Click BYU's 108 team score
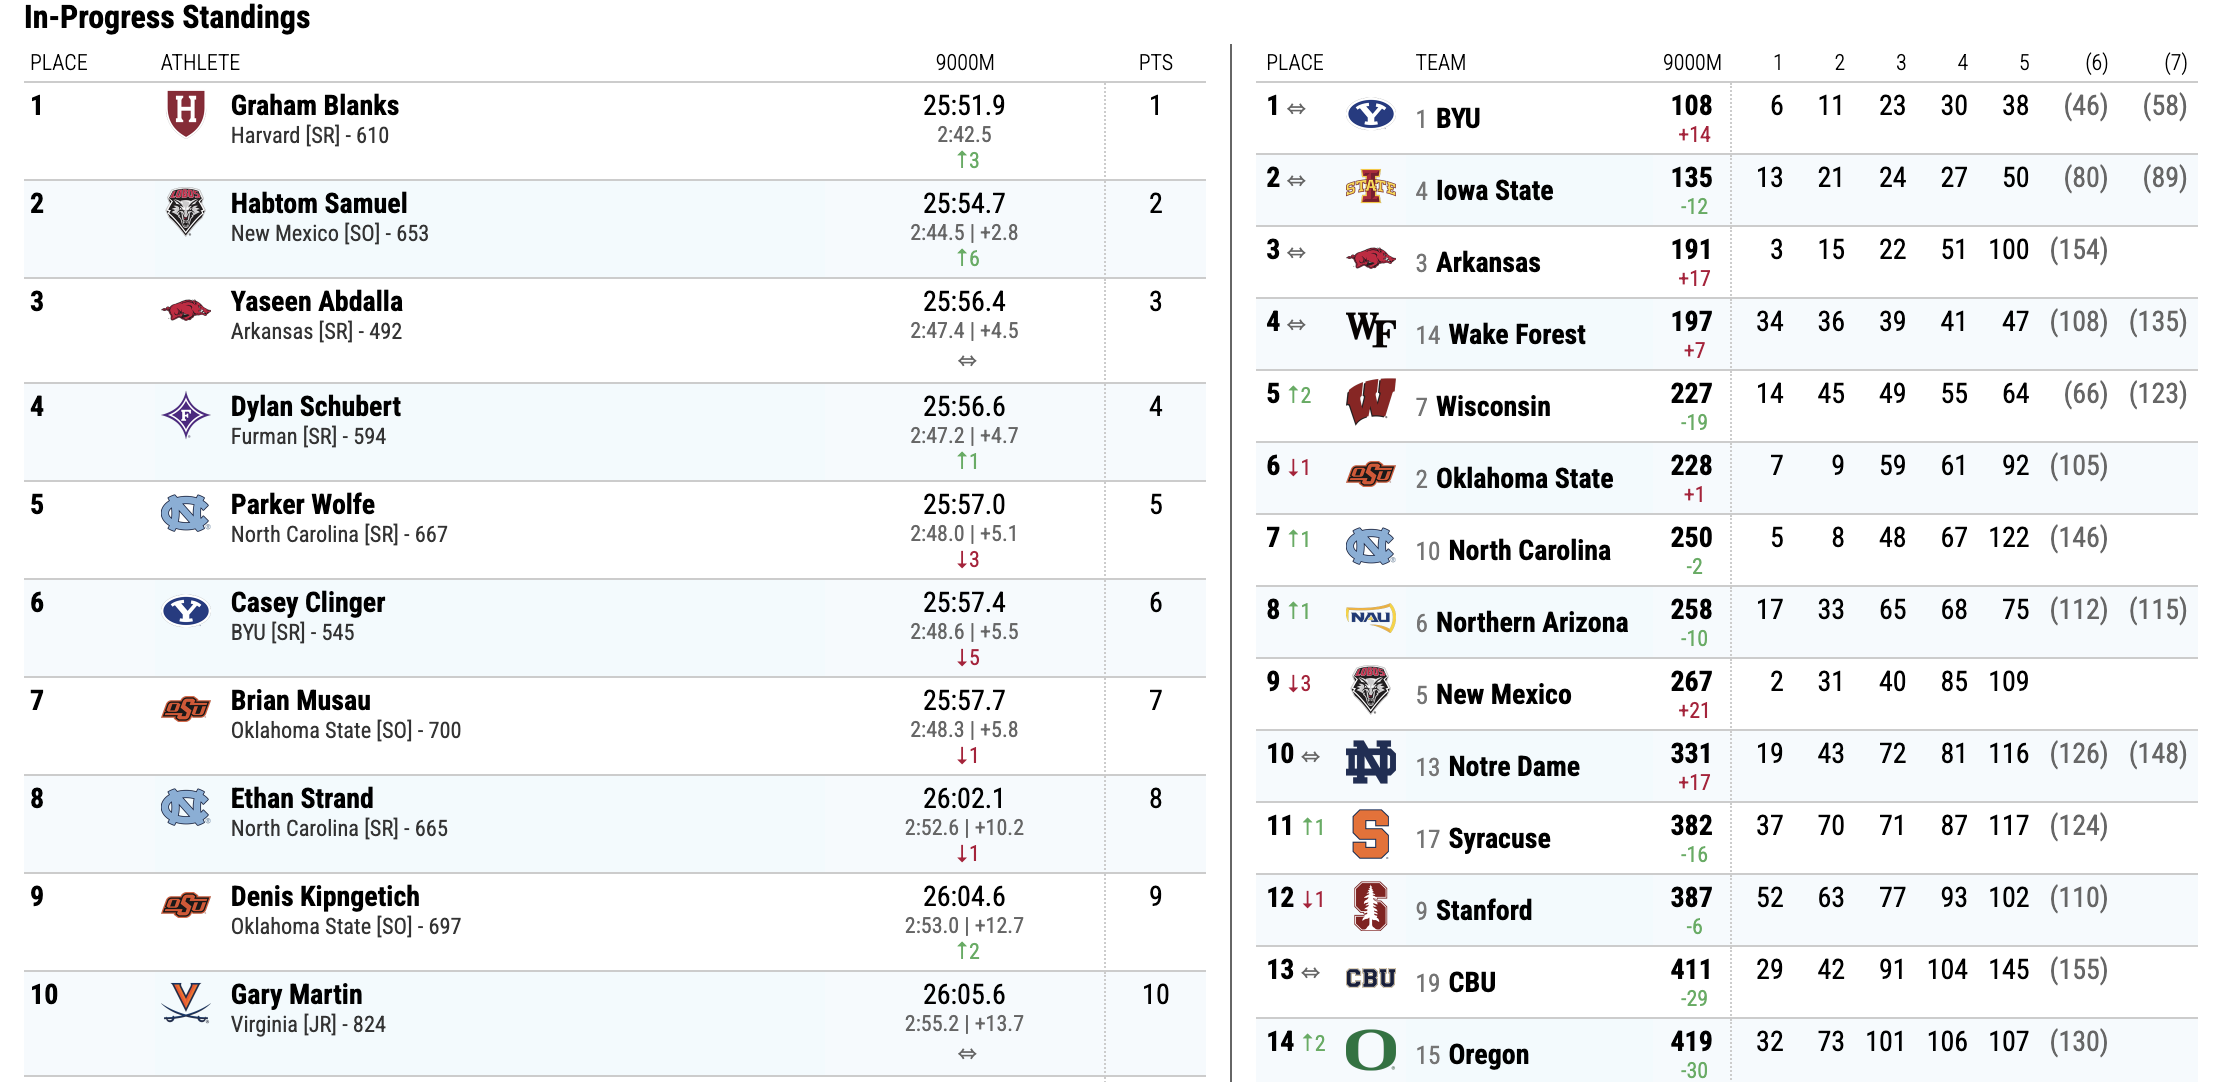 (x=1691, y=105)
